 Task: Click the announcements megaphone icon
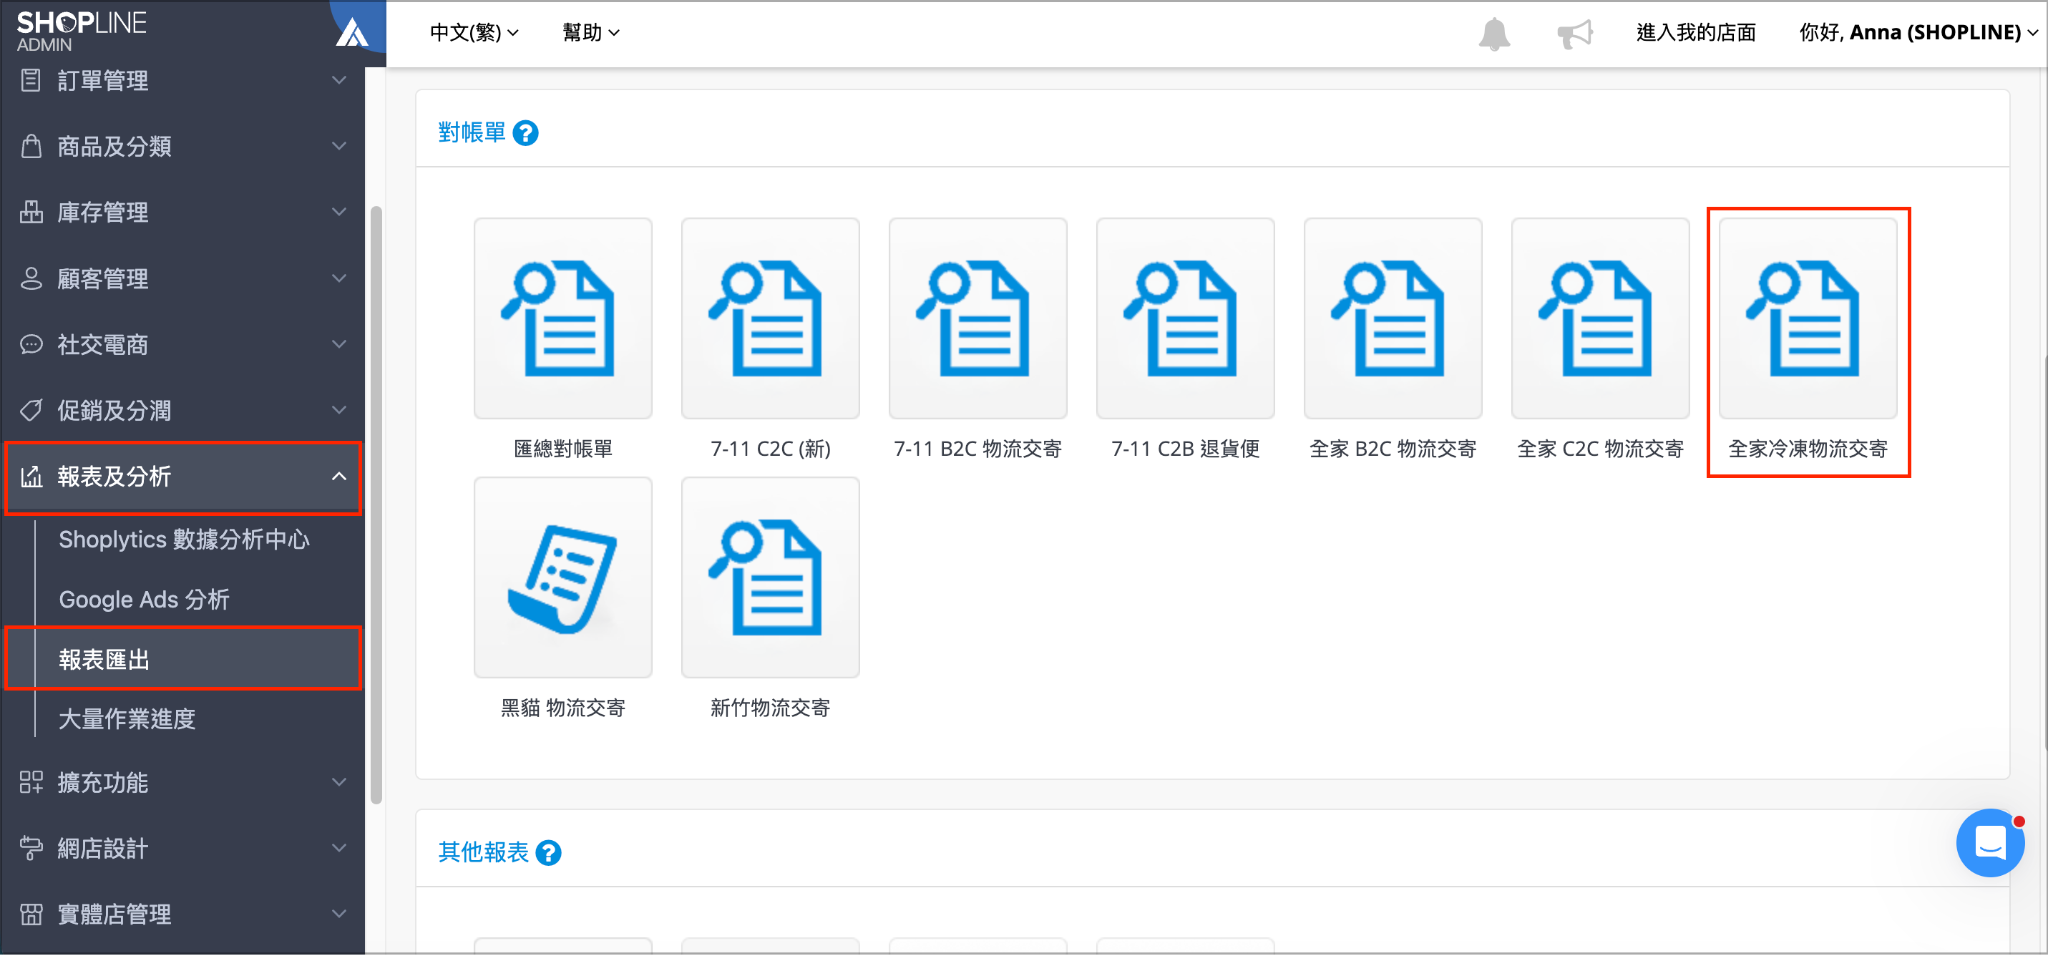[1575, 34]
